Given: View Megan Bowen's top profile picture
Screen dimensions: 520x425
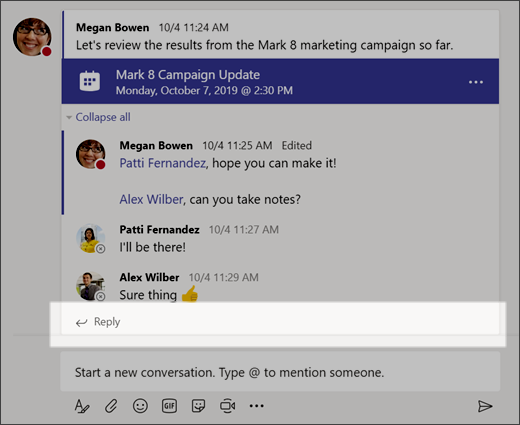Looking at the screenshot, I should click(32, 37).
